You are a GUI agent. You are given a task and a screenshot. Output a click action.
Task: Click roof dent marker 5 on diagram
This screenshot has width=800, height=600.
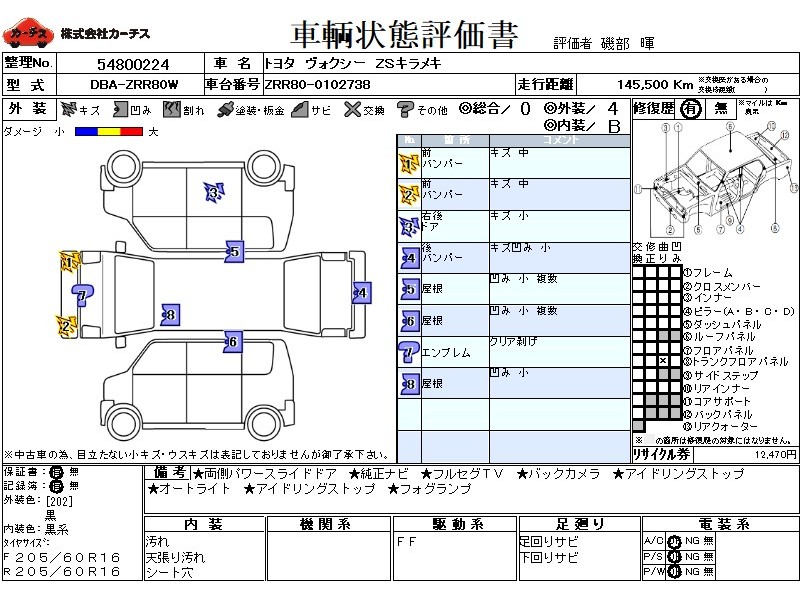pyautogui.click(x=234, y=252)
